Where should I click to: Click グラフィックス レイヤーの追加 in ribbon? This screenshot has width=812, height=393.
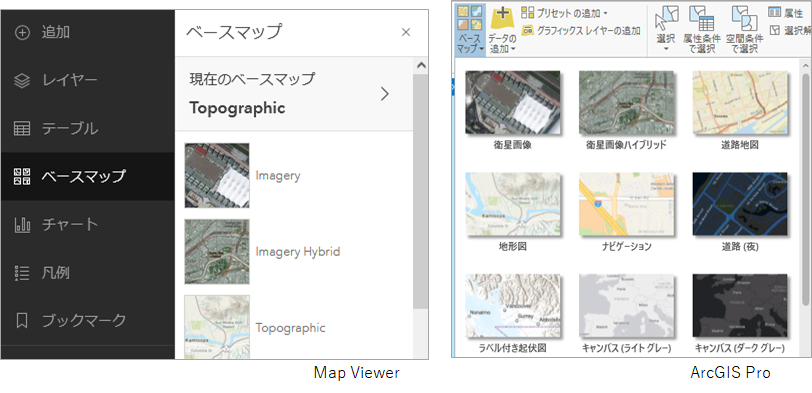(x=581, y=31)
